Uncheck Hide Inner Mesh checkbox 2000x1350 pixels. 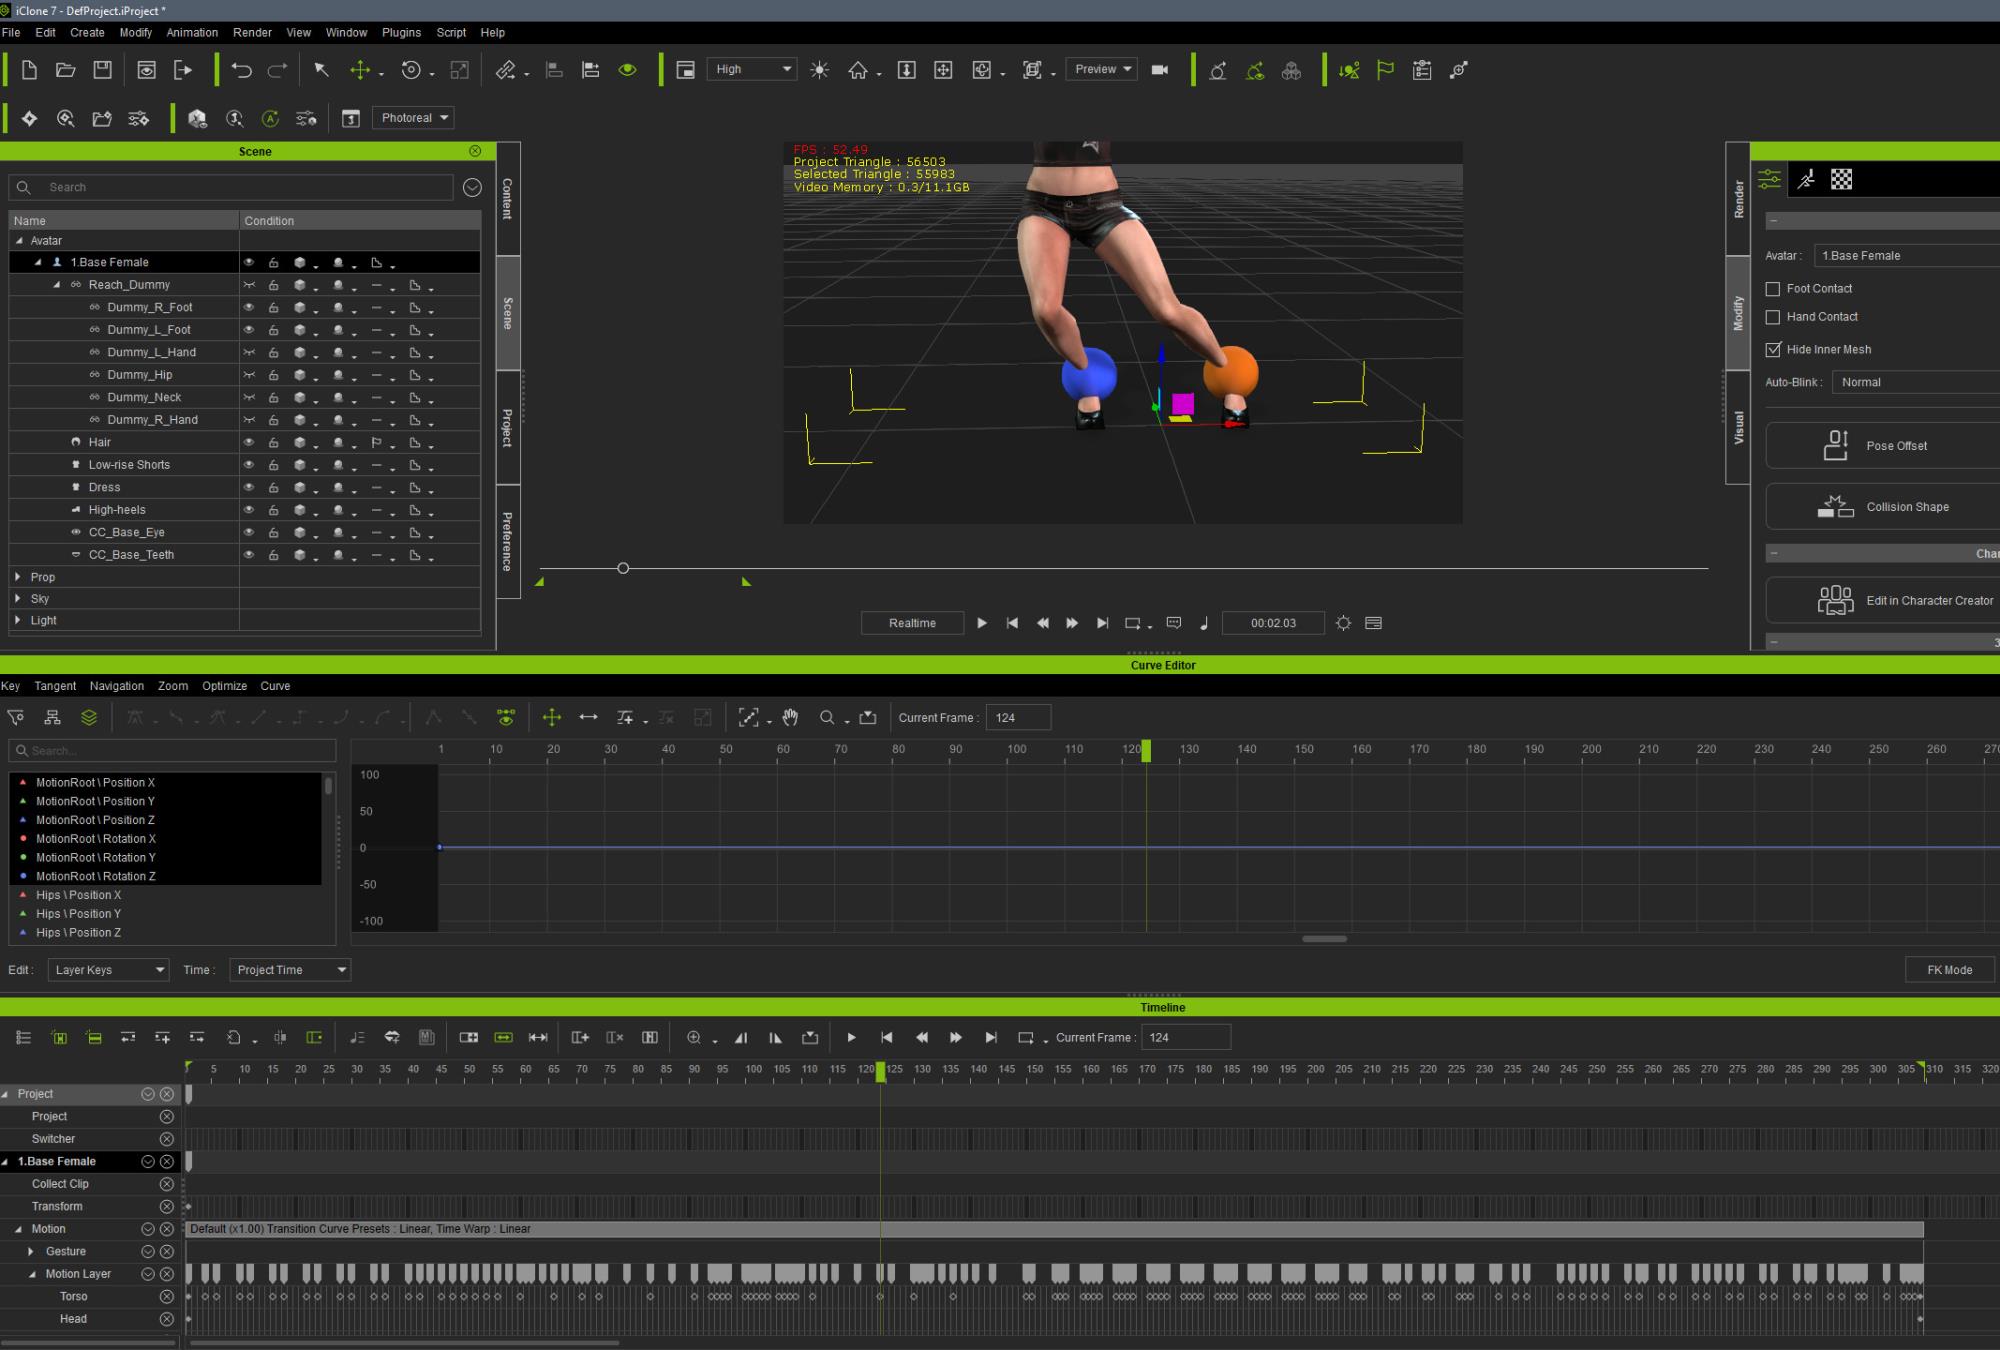[x=1773, y=349]
